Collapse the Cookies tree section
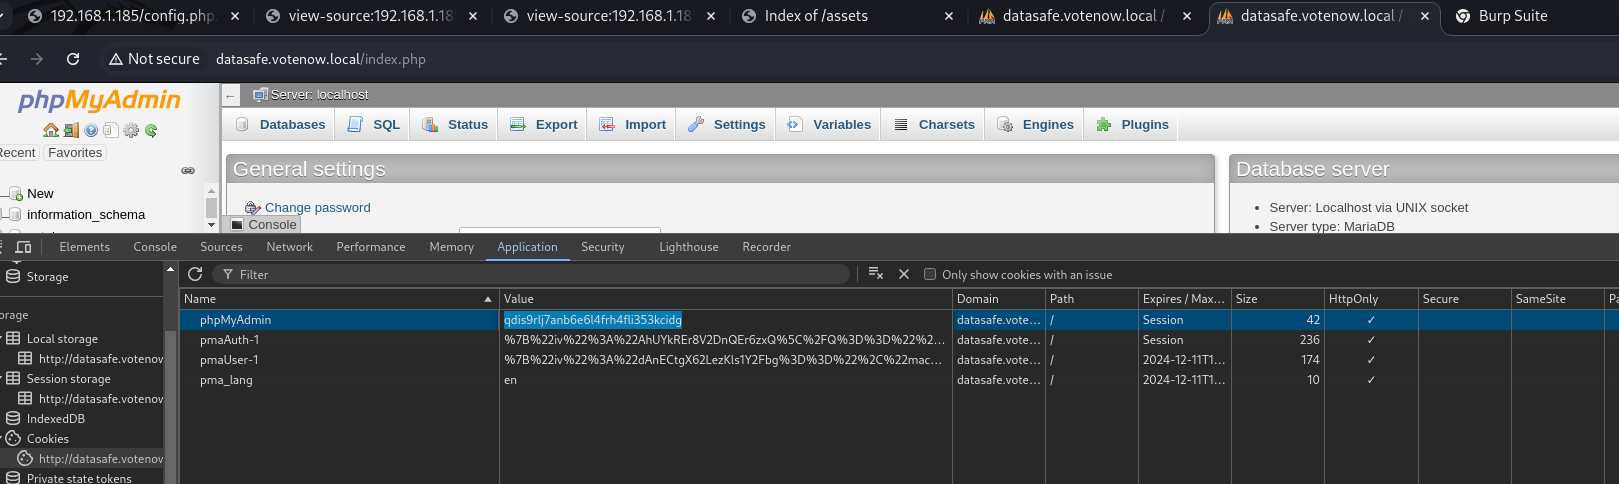The height and width of the screenshot is (484, 1619). click(x=2, y=438)
